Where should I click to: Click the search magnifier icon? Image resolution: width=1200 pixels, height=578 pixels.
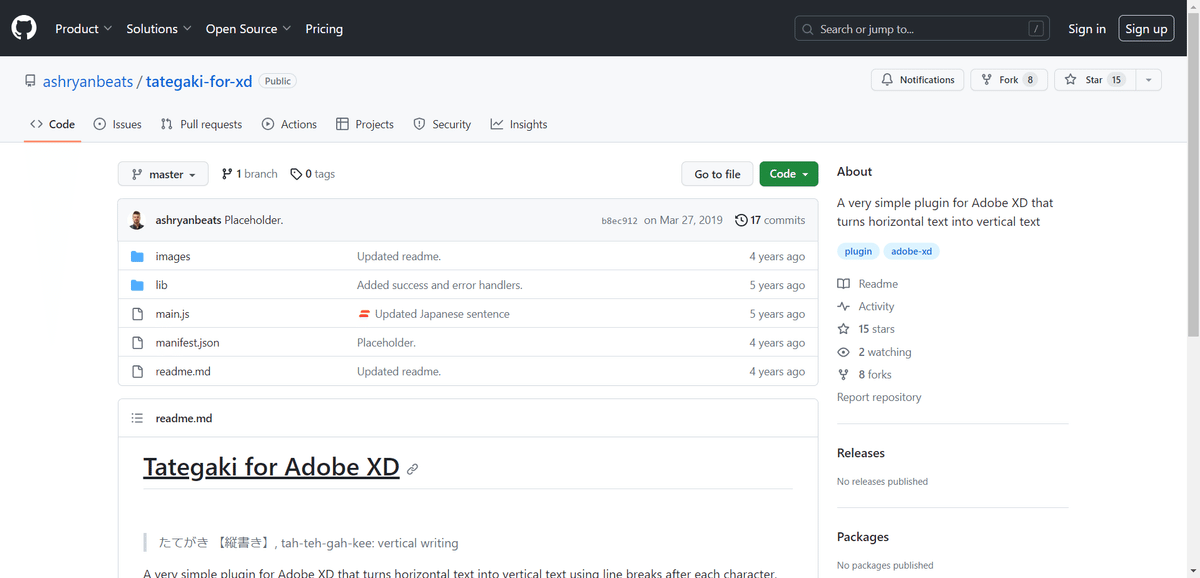808,29
